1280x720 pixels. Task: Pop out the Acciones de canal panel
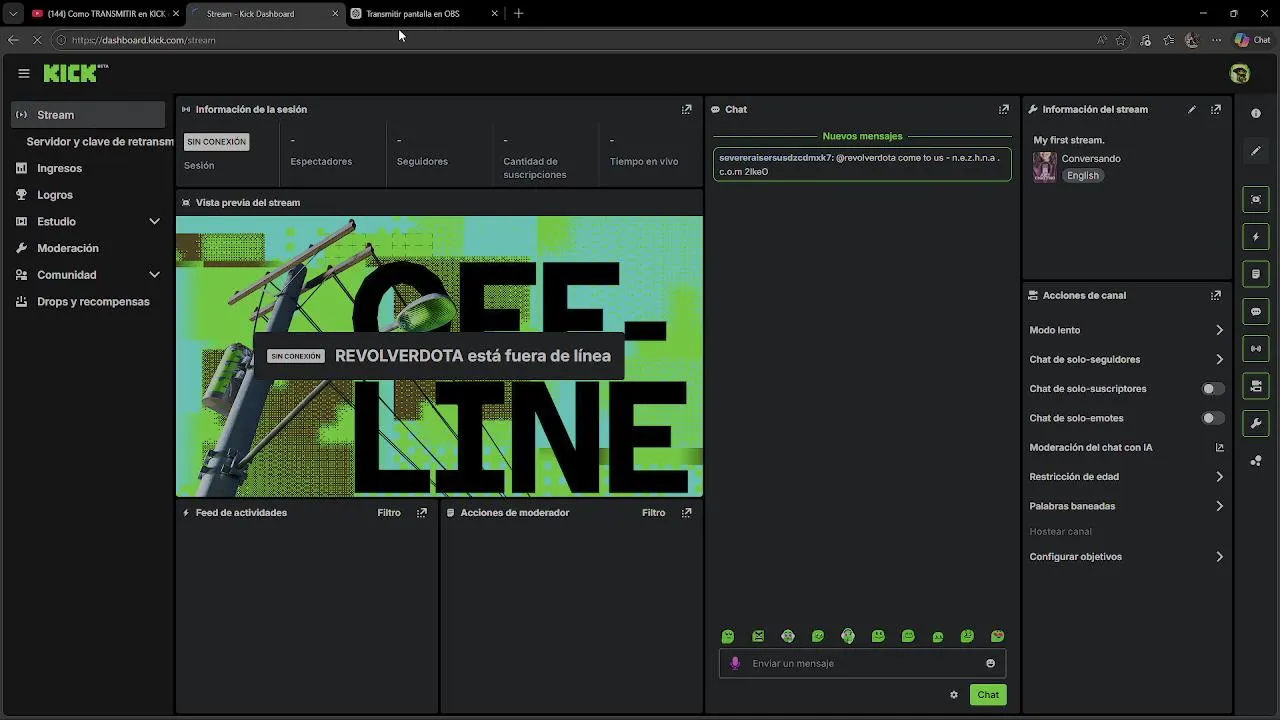[1216, 295]
